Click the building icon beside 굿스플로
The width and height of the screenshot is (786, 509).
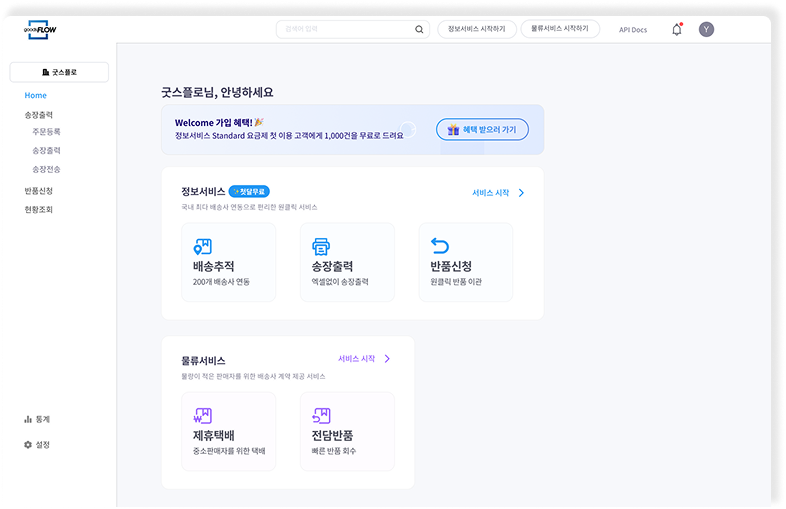[x=46, y=72]
